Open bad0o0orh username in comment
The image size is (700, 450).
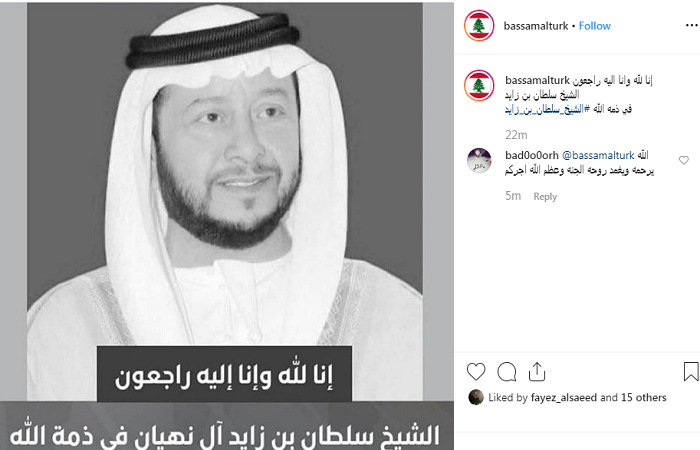click(532, 155)
